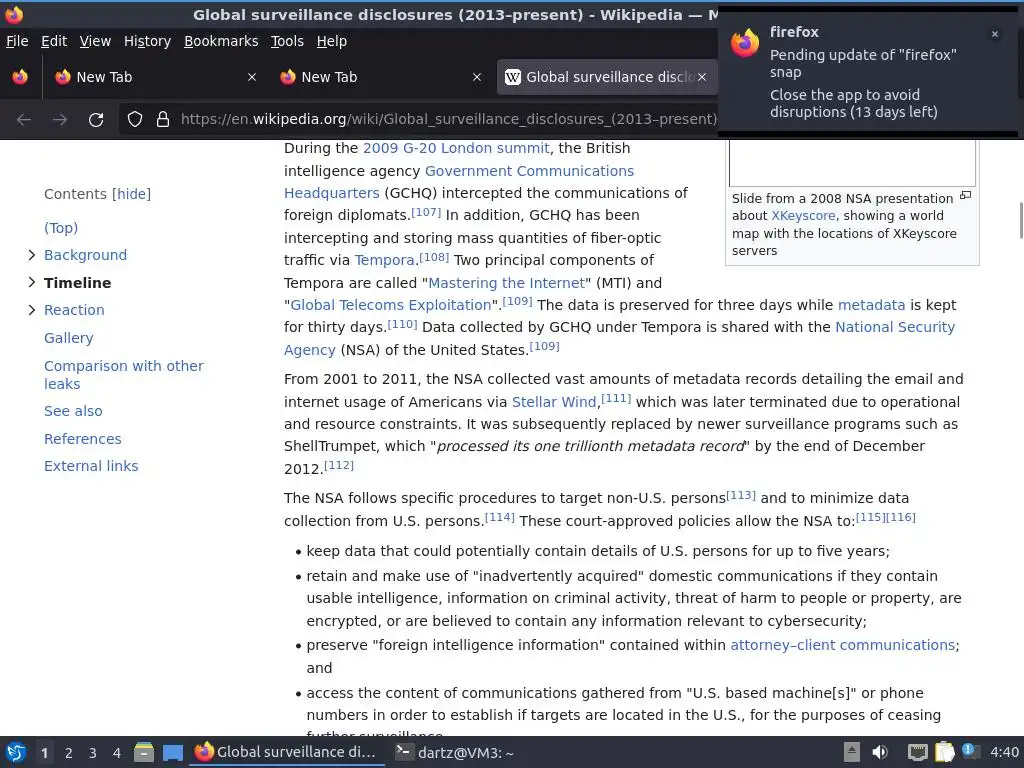Image resolution: width=1024 pixels, height=768 pixels.
Task: Reload the page with the refresh icon
Action: pos(96,120)
